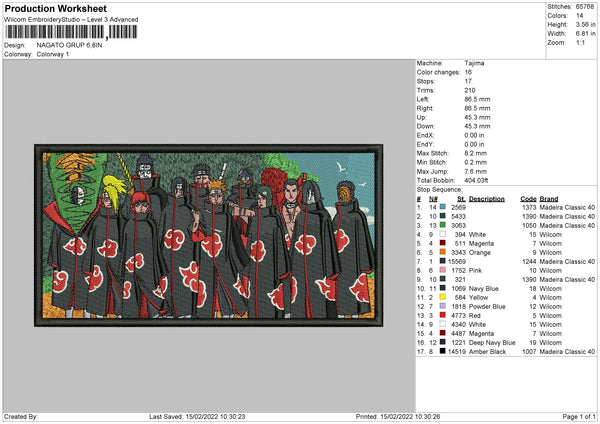The width and height of the screenshot is (600, 424).
Task: Click the 'Last Saved: 15/02/2022 10:30:23' footer
Action: 197,416
